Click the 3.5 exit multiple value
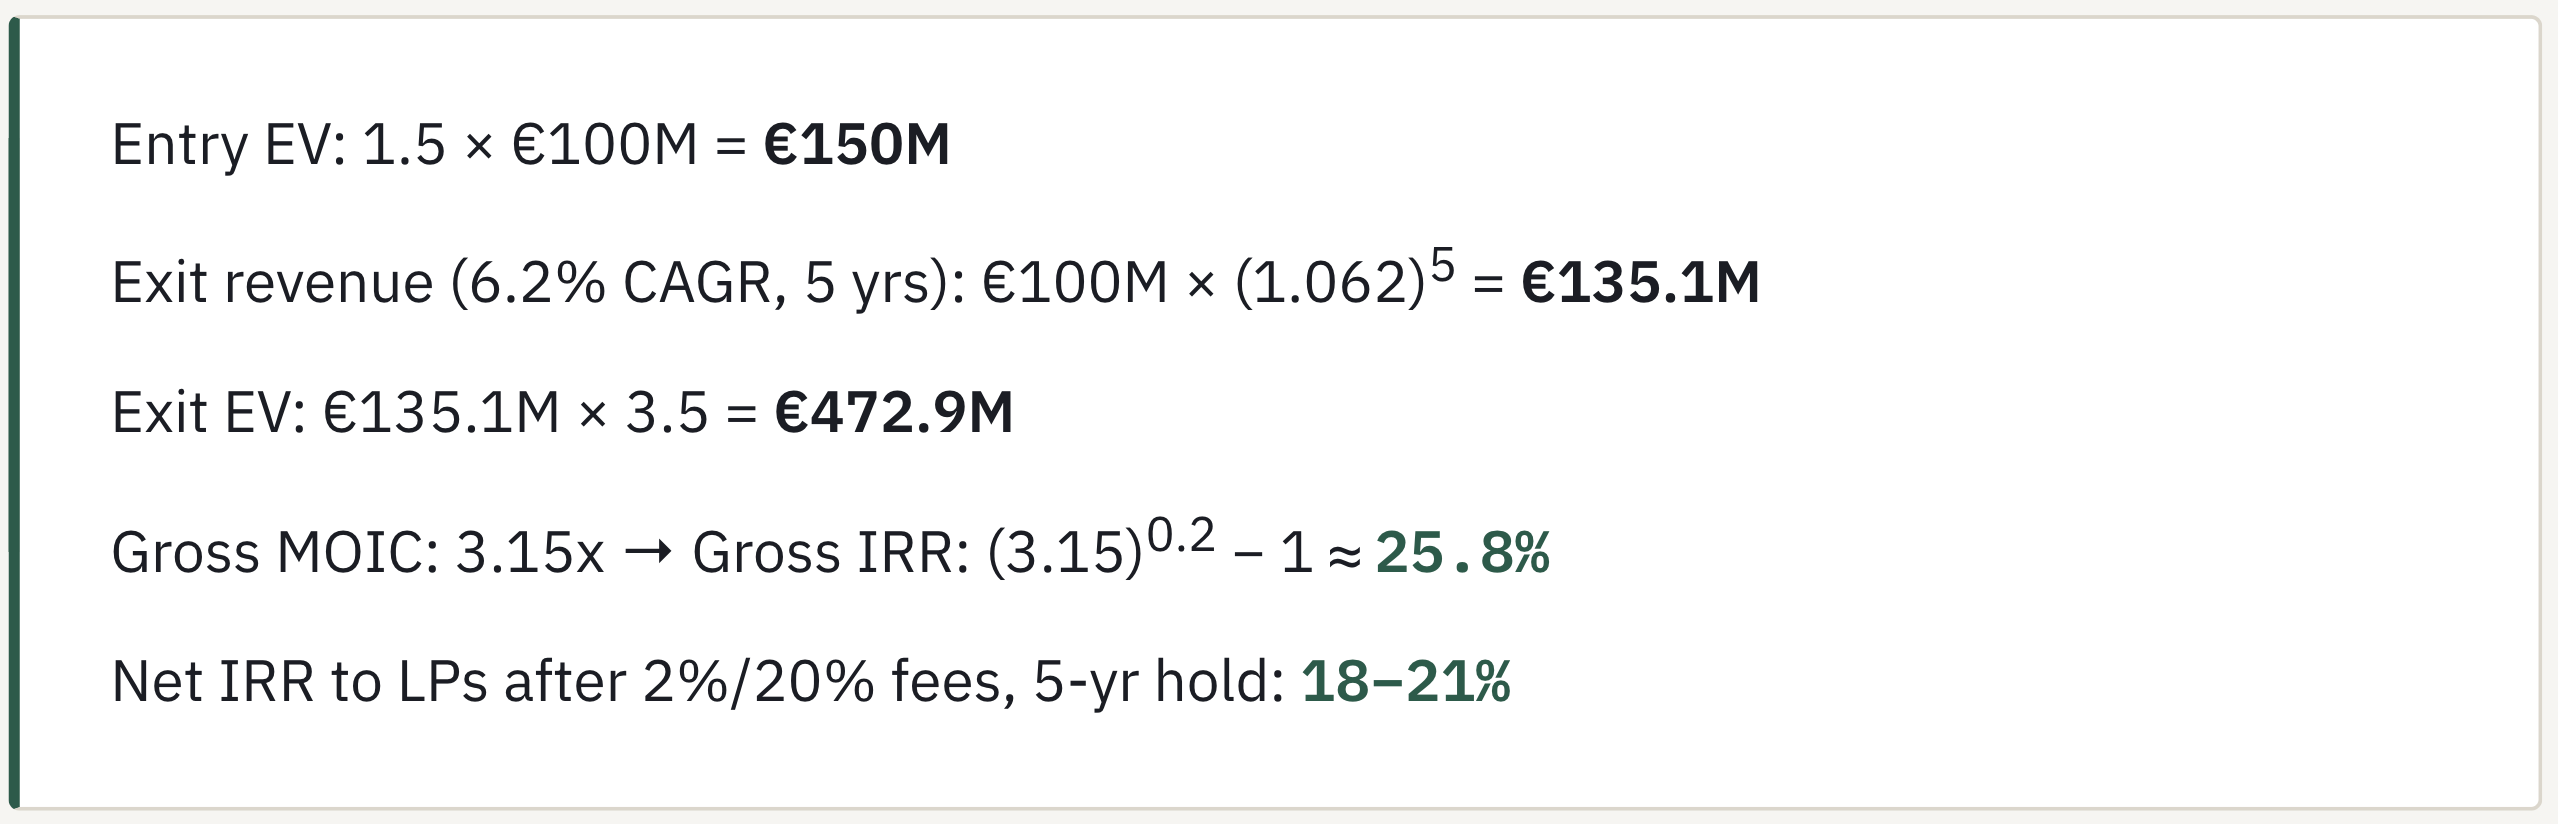The height and width of the screenshot is (824, 2558). coord(667,412)
